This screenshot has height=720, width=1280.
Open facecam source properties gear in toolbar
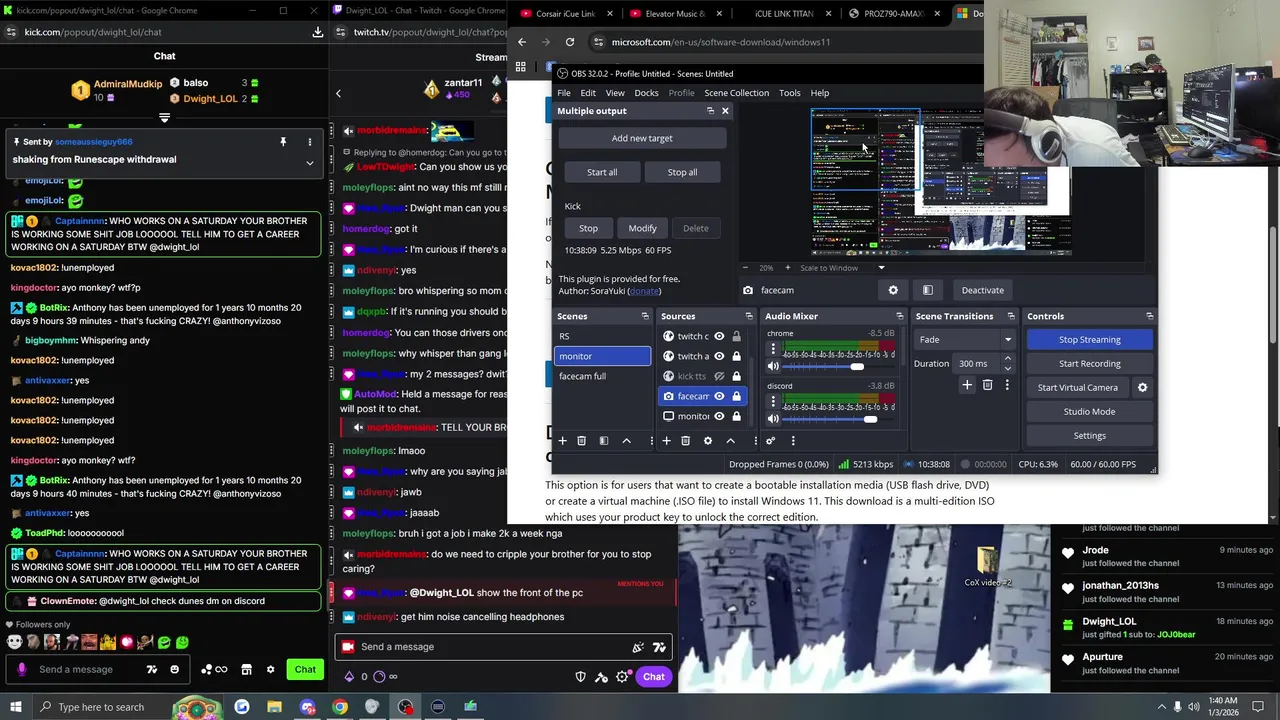[893, 290]
